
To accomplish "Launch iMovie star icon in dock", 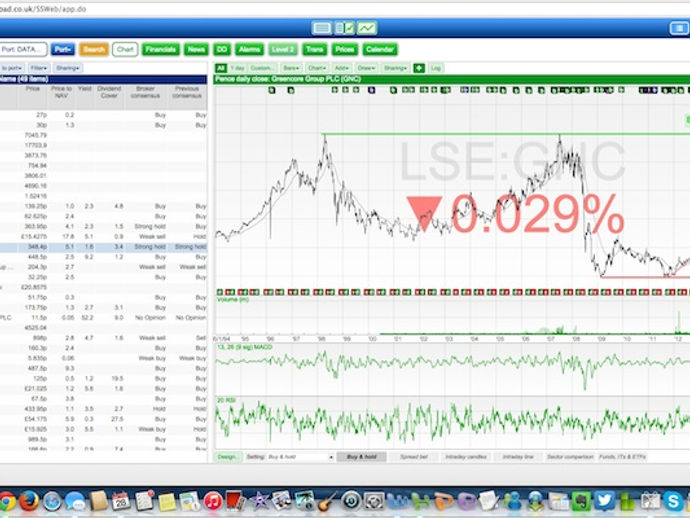I will click(259, 502).
